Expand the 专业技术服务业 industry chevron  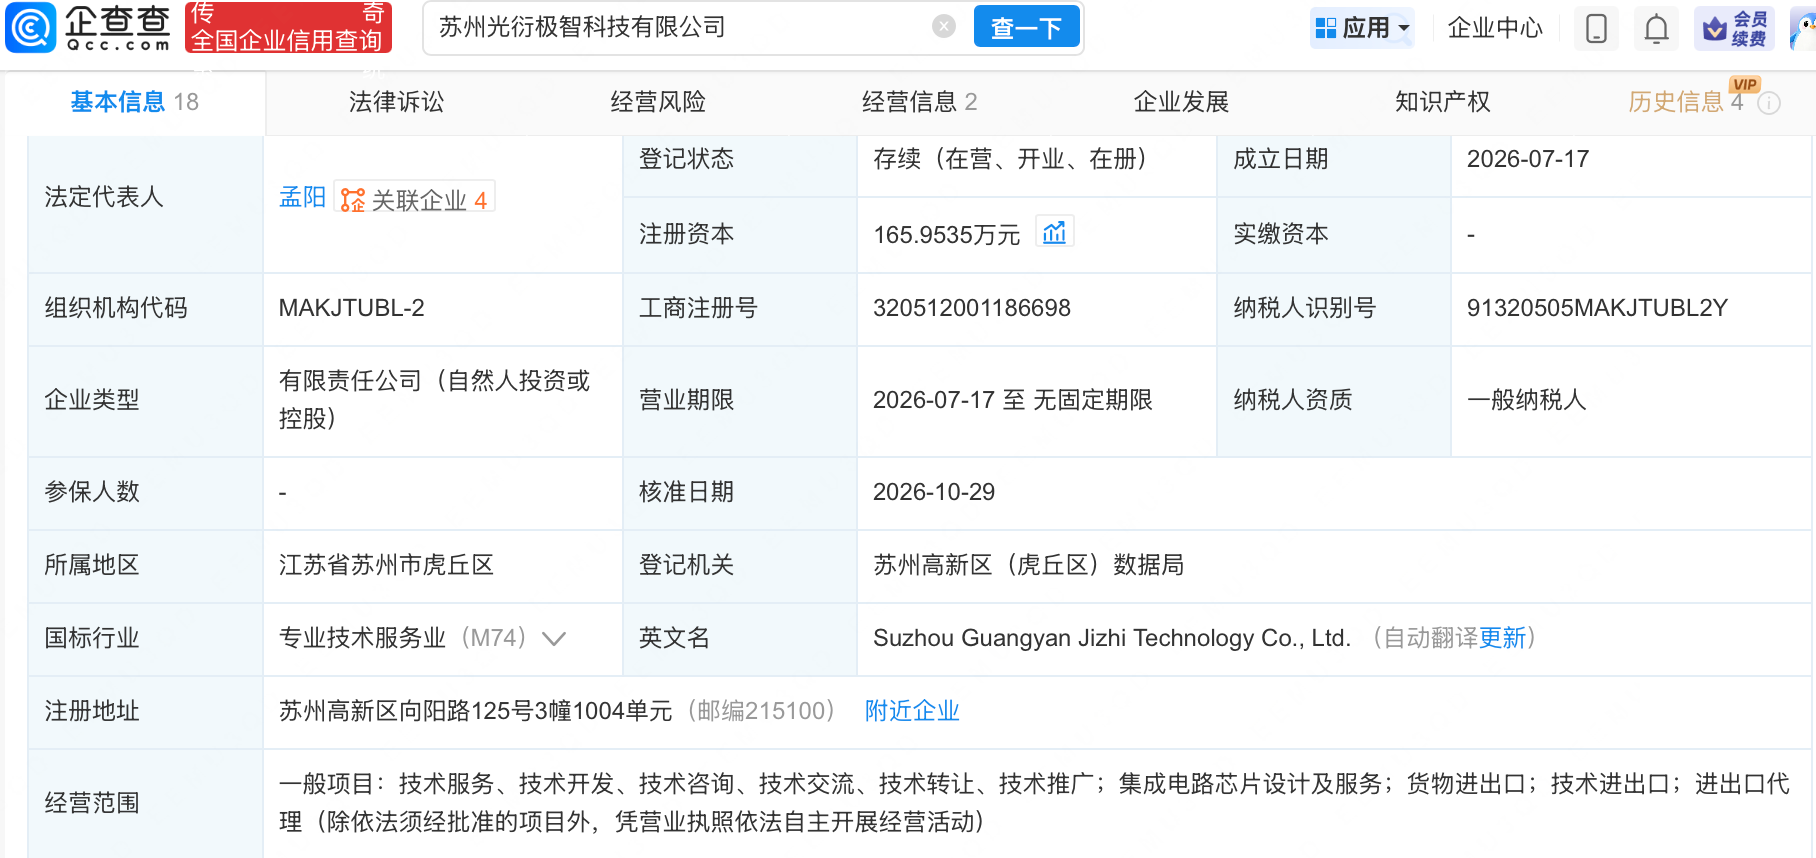[x=554, y=638]
